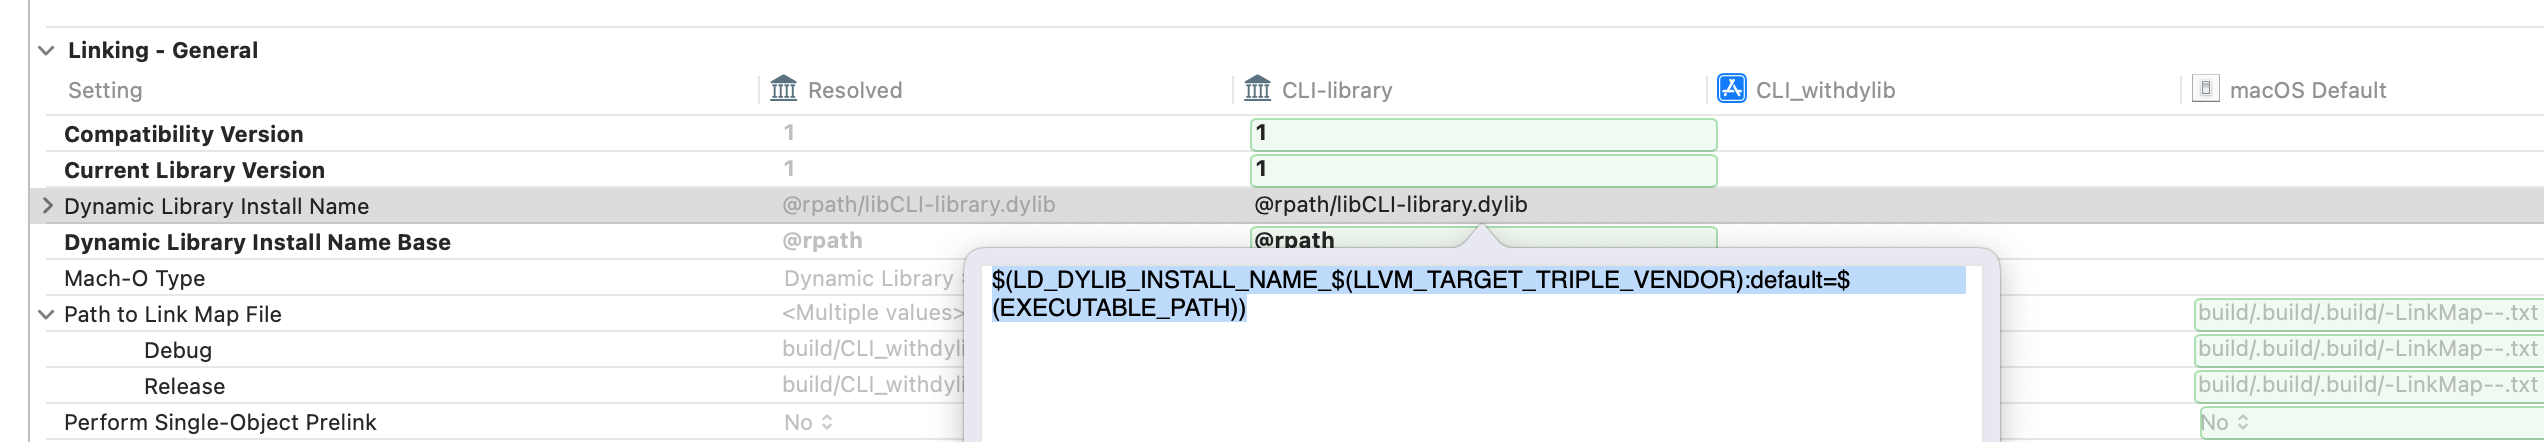The width and height of the screenshot is (2544, 442).
Task: Click the CLI-library @rpath/libCLI-library.dylib value
Action: [x=1390, y=205]
